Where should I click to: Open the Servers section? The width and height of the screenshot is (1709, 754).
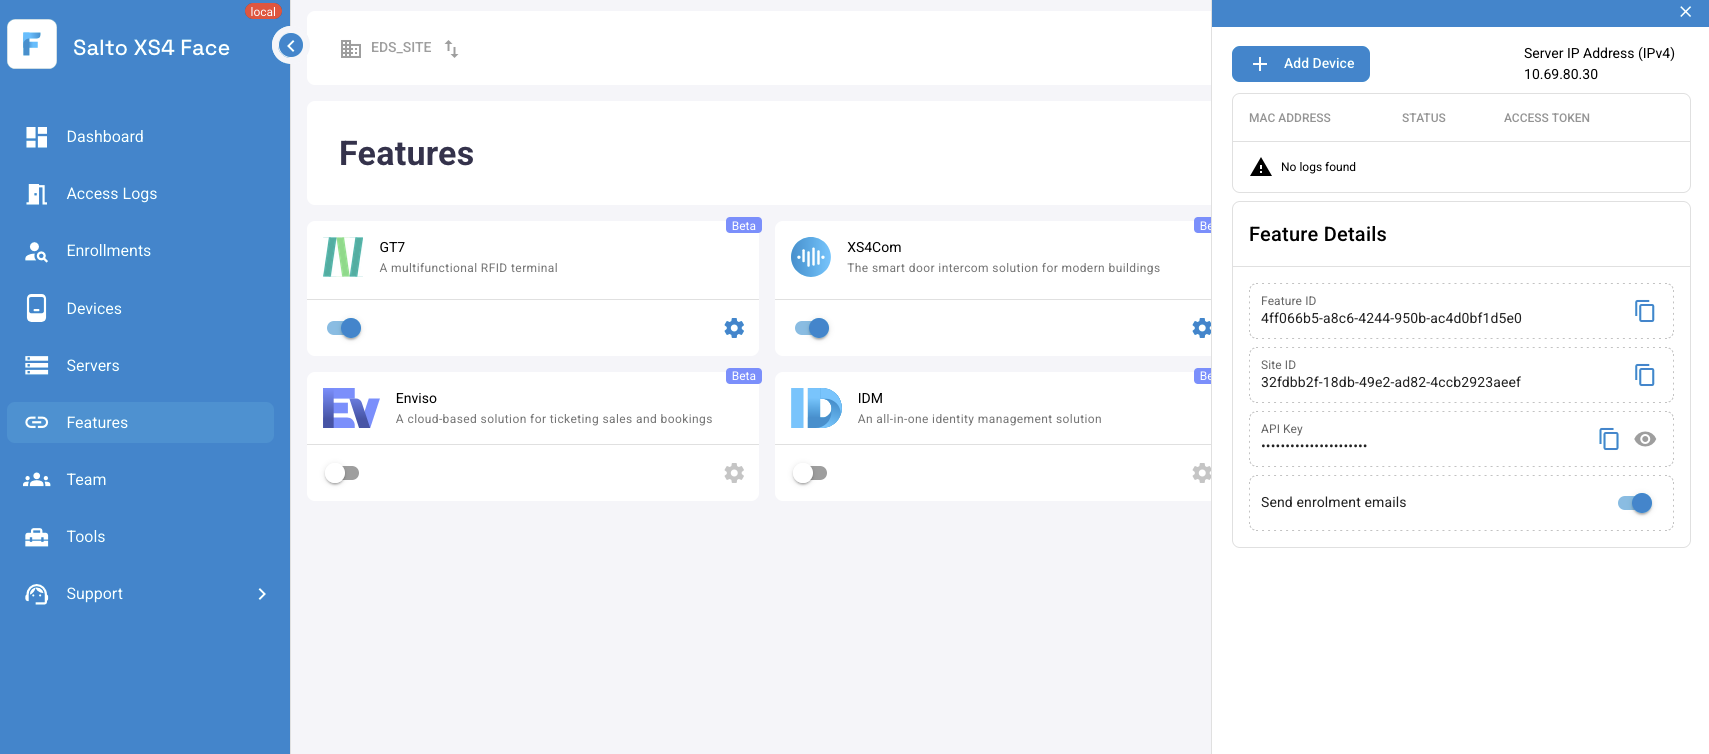click(140, 366)
